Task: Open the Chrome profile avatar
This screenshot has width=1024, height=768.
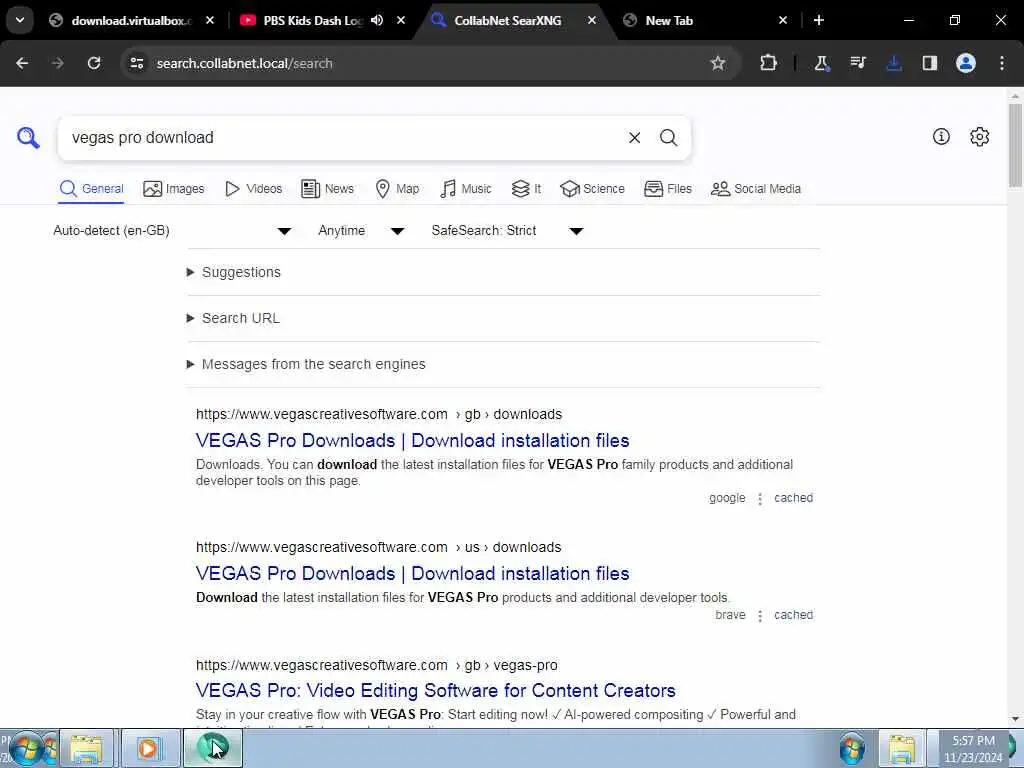Action: (966, 63)
